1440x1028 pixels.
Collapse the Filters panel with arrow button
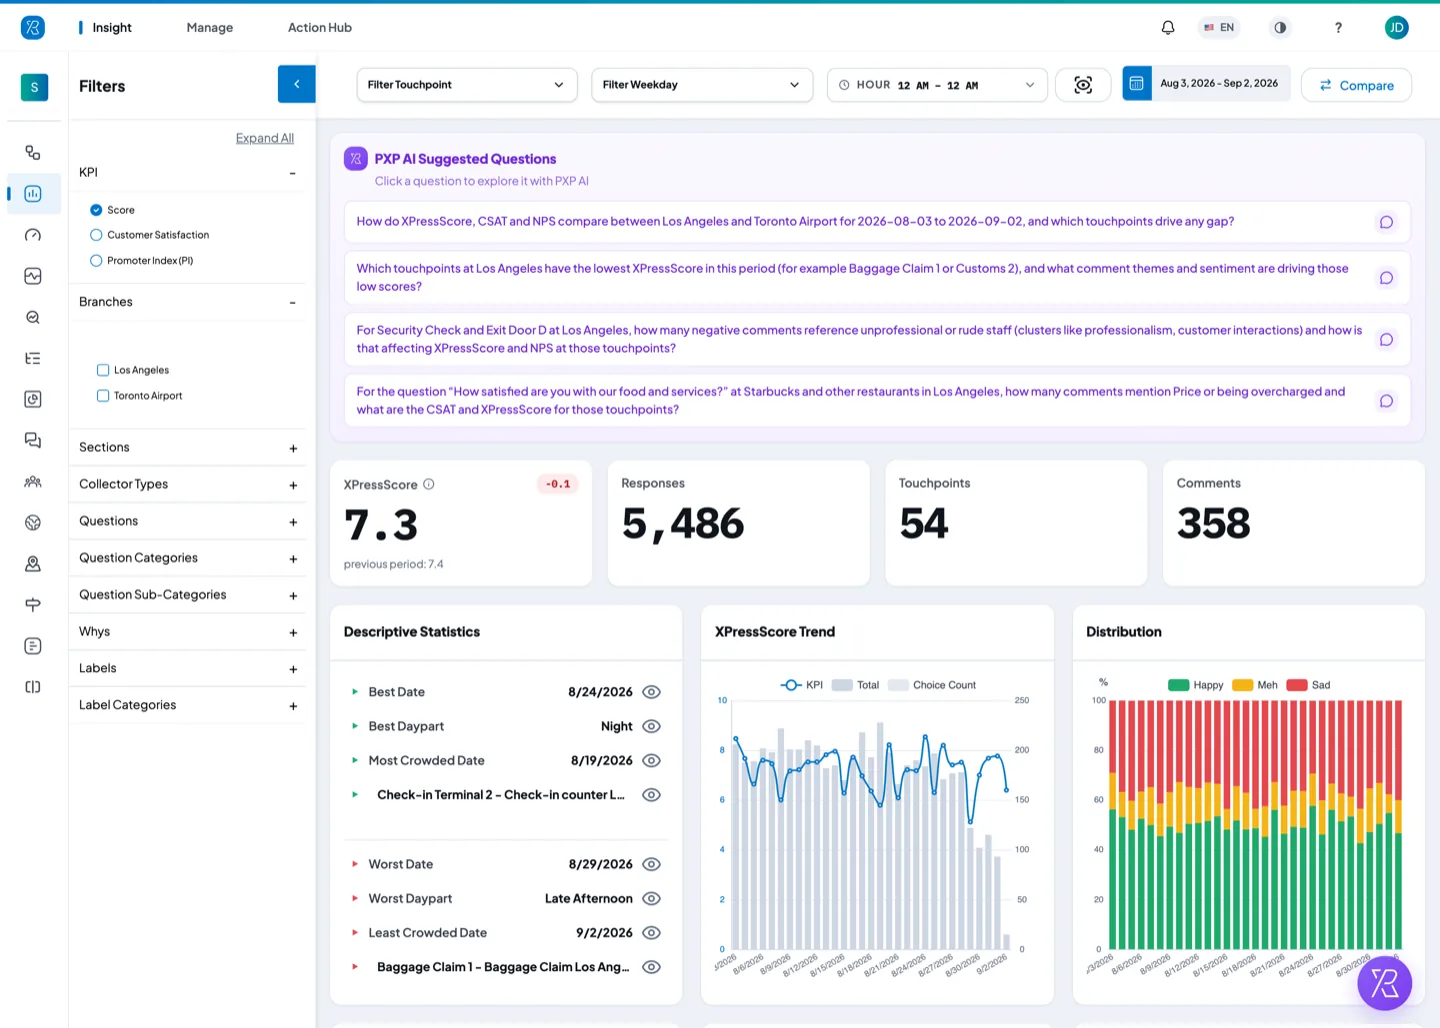[296, 84]
